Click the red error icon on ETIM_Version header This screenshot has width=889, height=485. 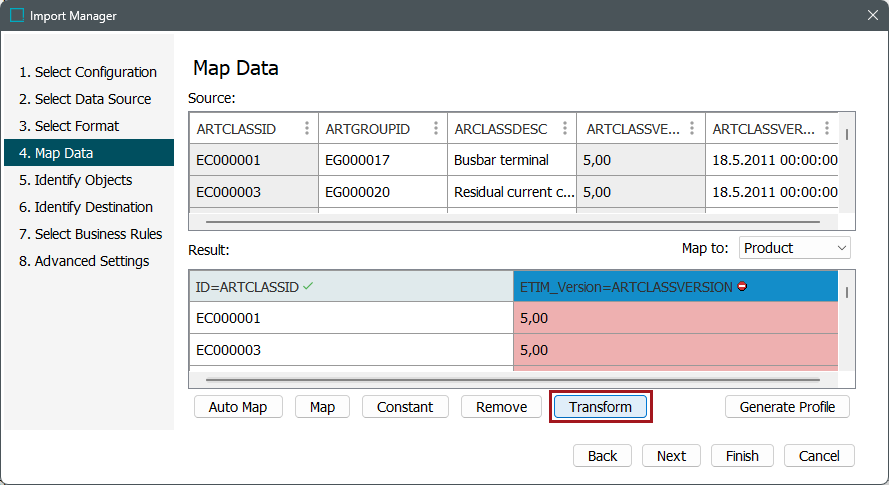(x=742, y=287)
